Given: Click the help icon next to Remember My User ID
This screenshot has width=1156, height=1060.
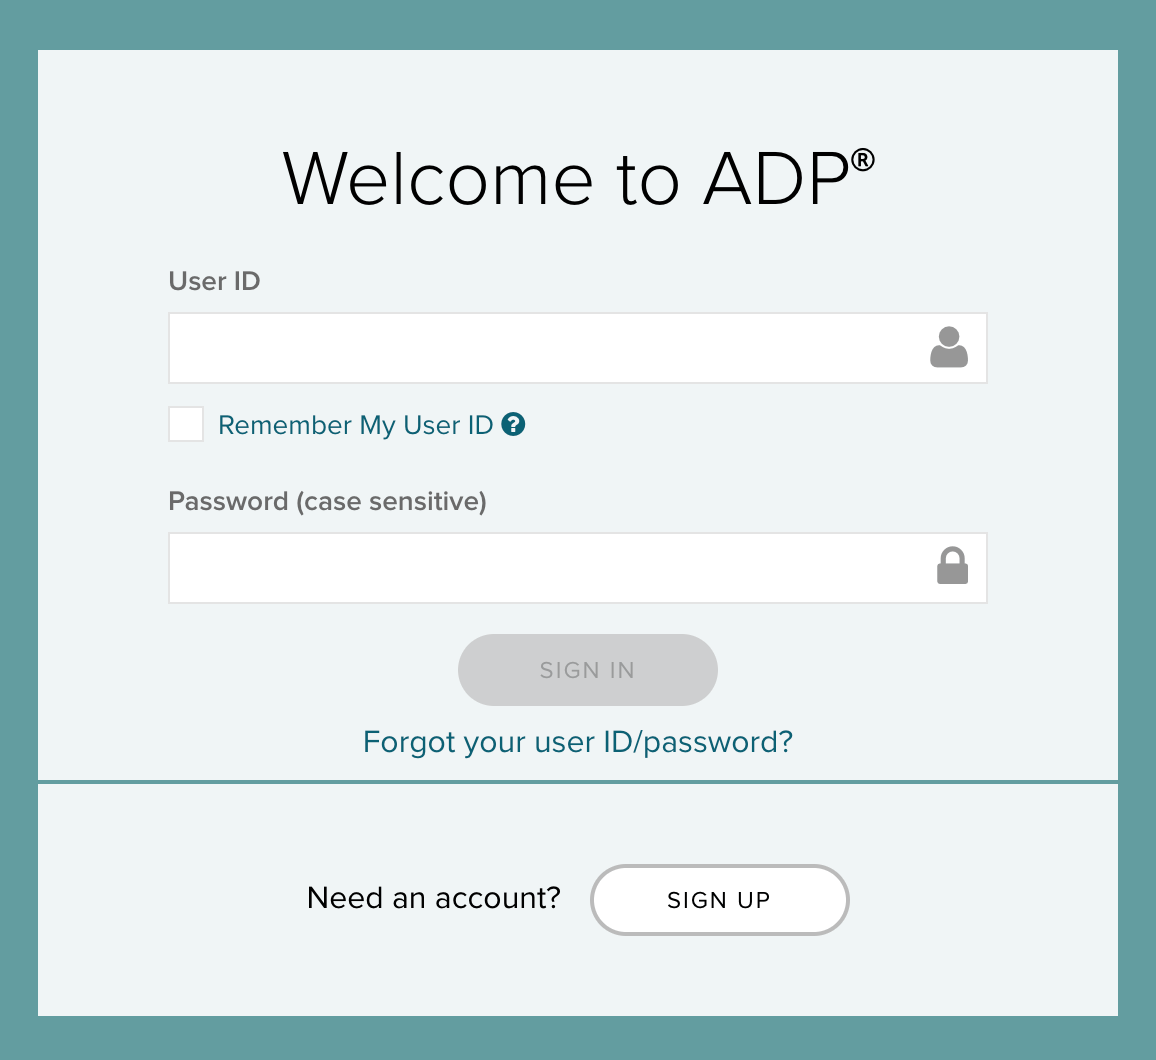Looking at the screenshot, I should (x=513, y=424).
